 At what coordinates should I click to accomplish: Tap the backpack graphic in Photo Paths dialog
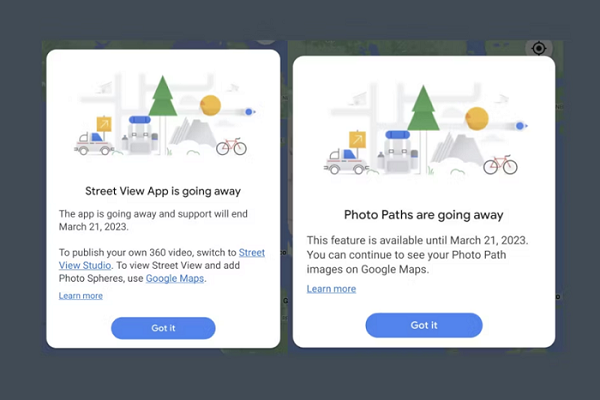[x=397, y=151]
